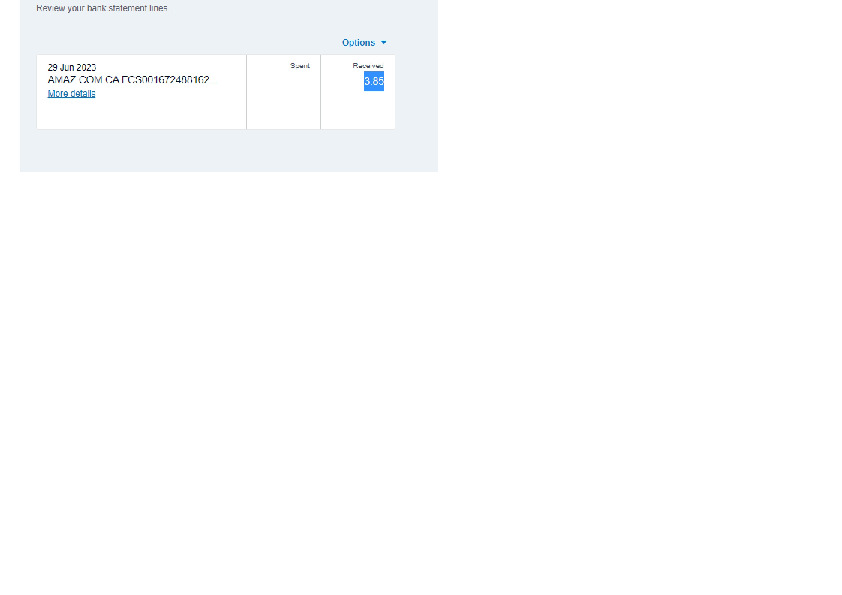Click the highlighted 3.85 received amount
The width and height of the screenshot is (842, 595).
click(373, 82)
